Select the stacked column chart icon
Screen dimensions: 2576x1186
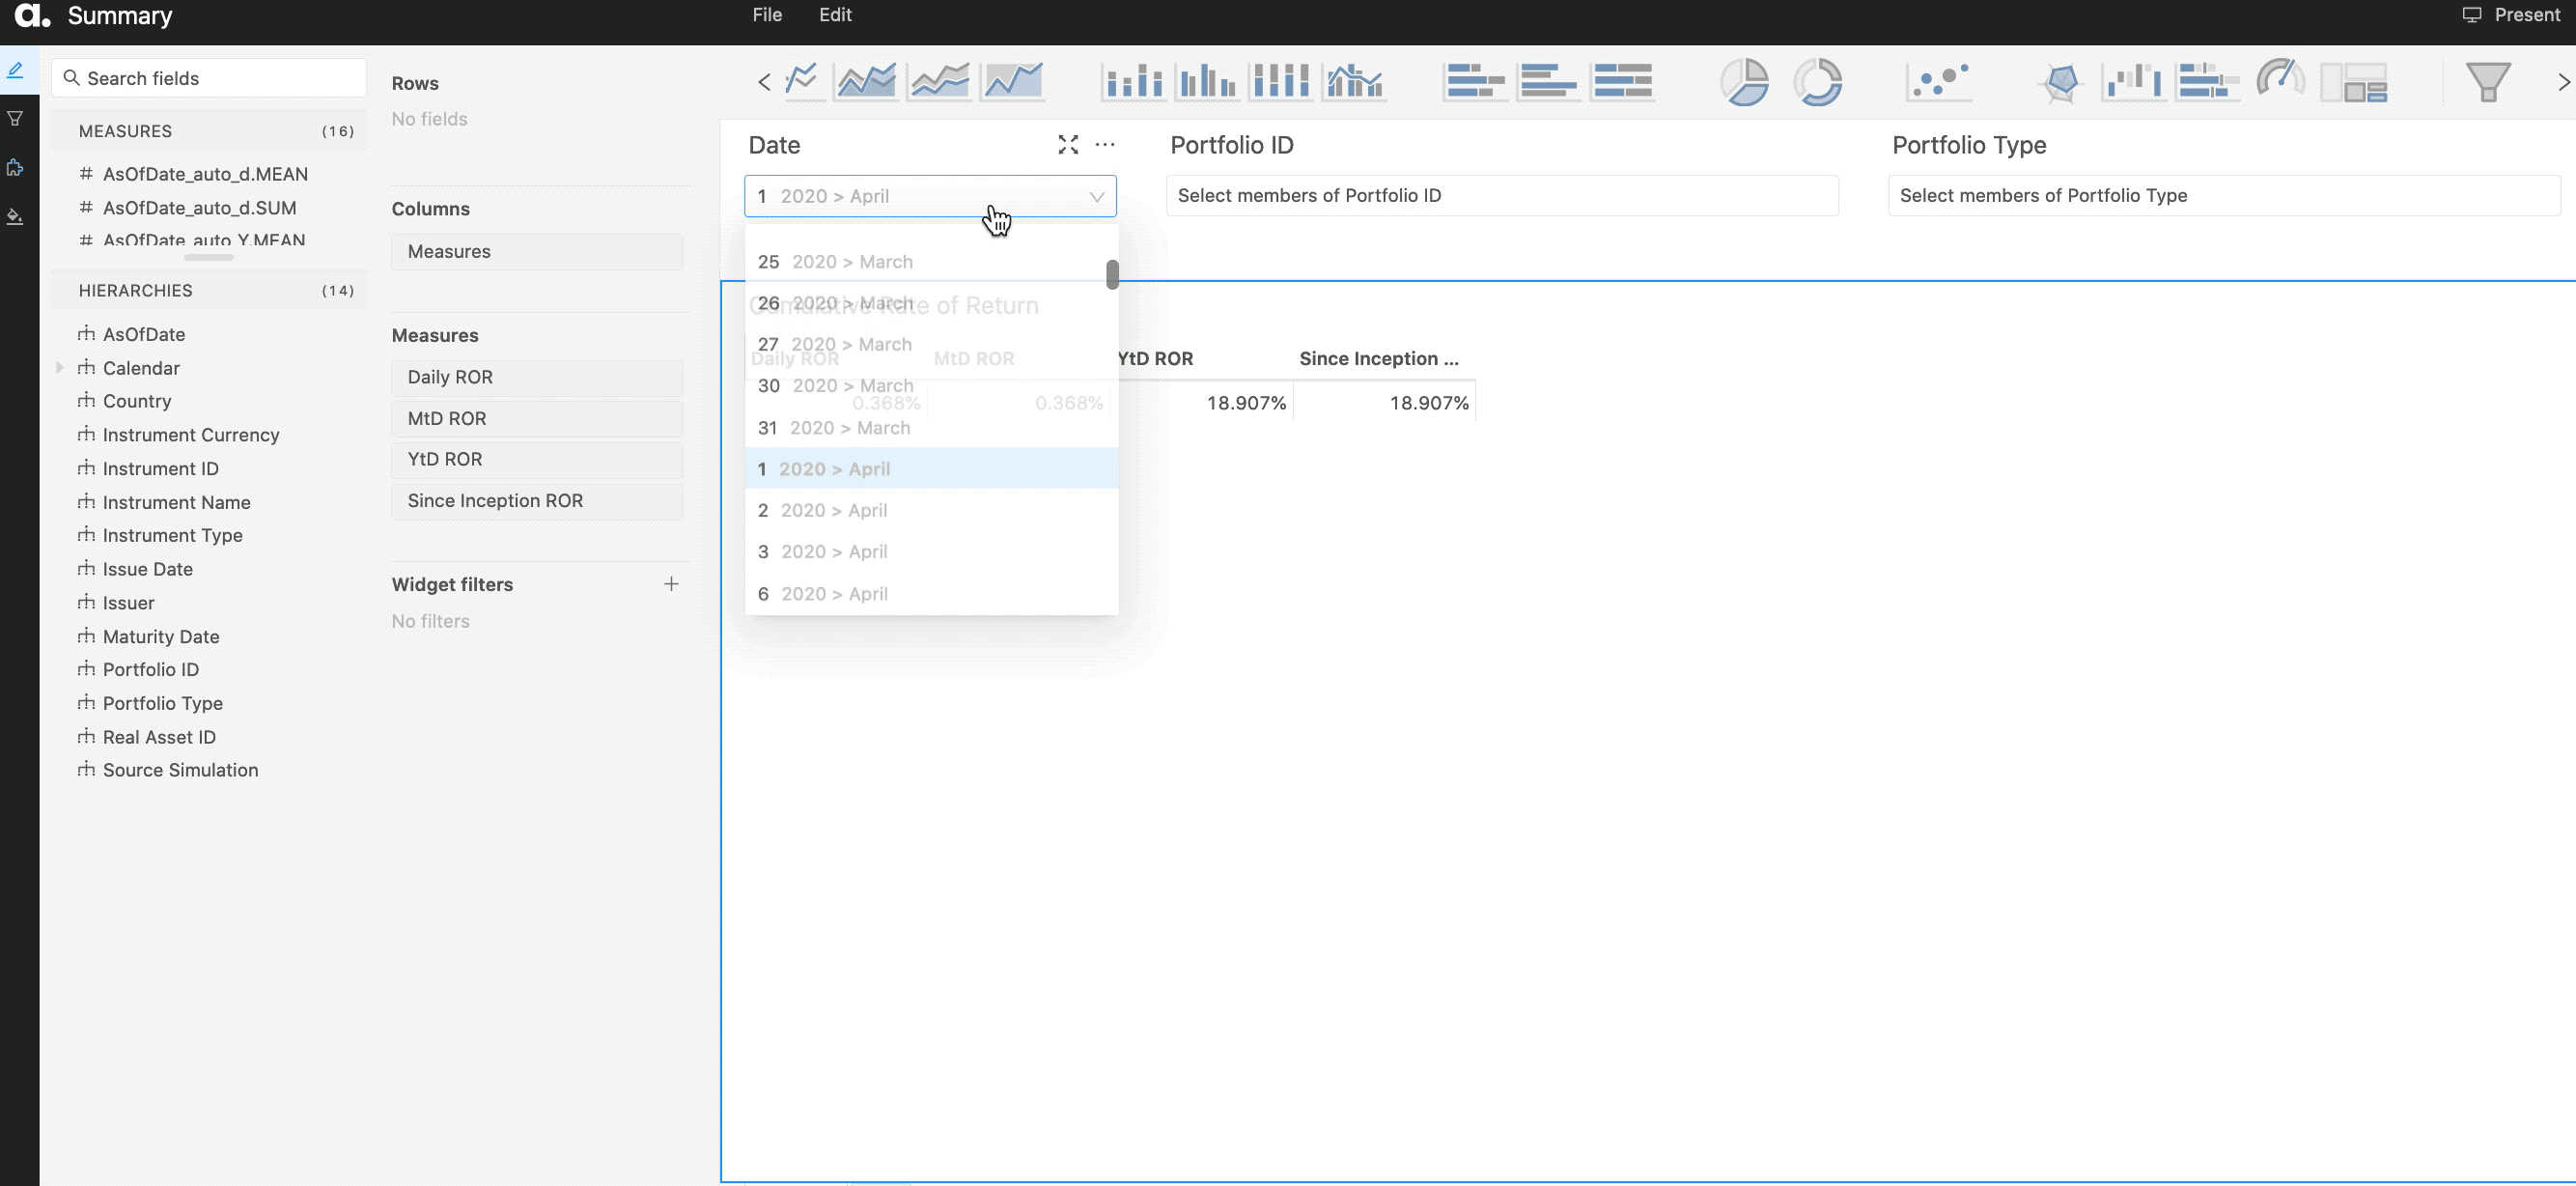click(1133, 80)
